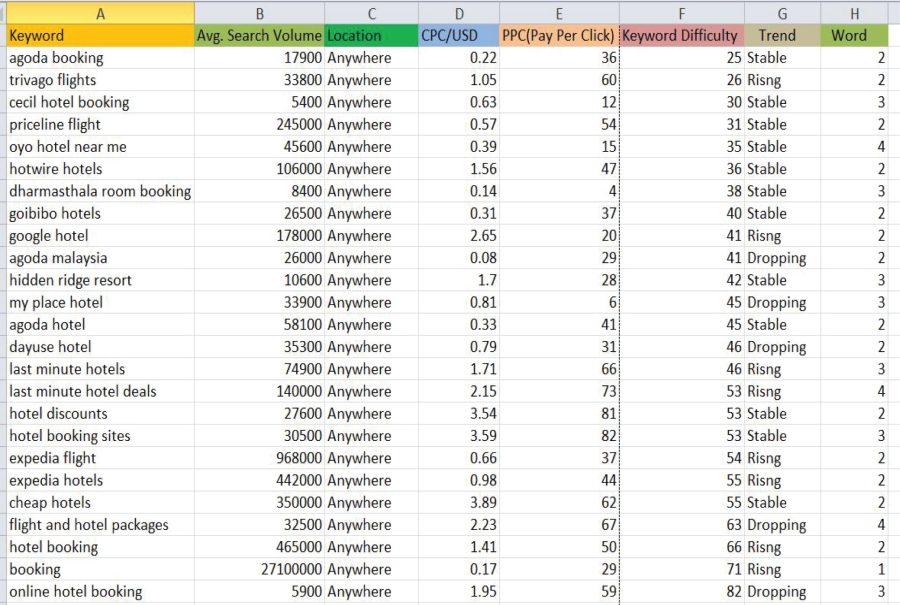
Task: Click word count 4 for oyo hotel row
Action: point(854,147)
